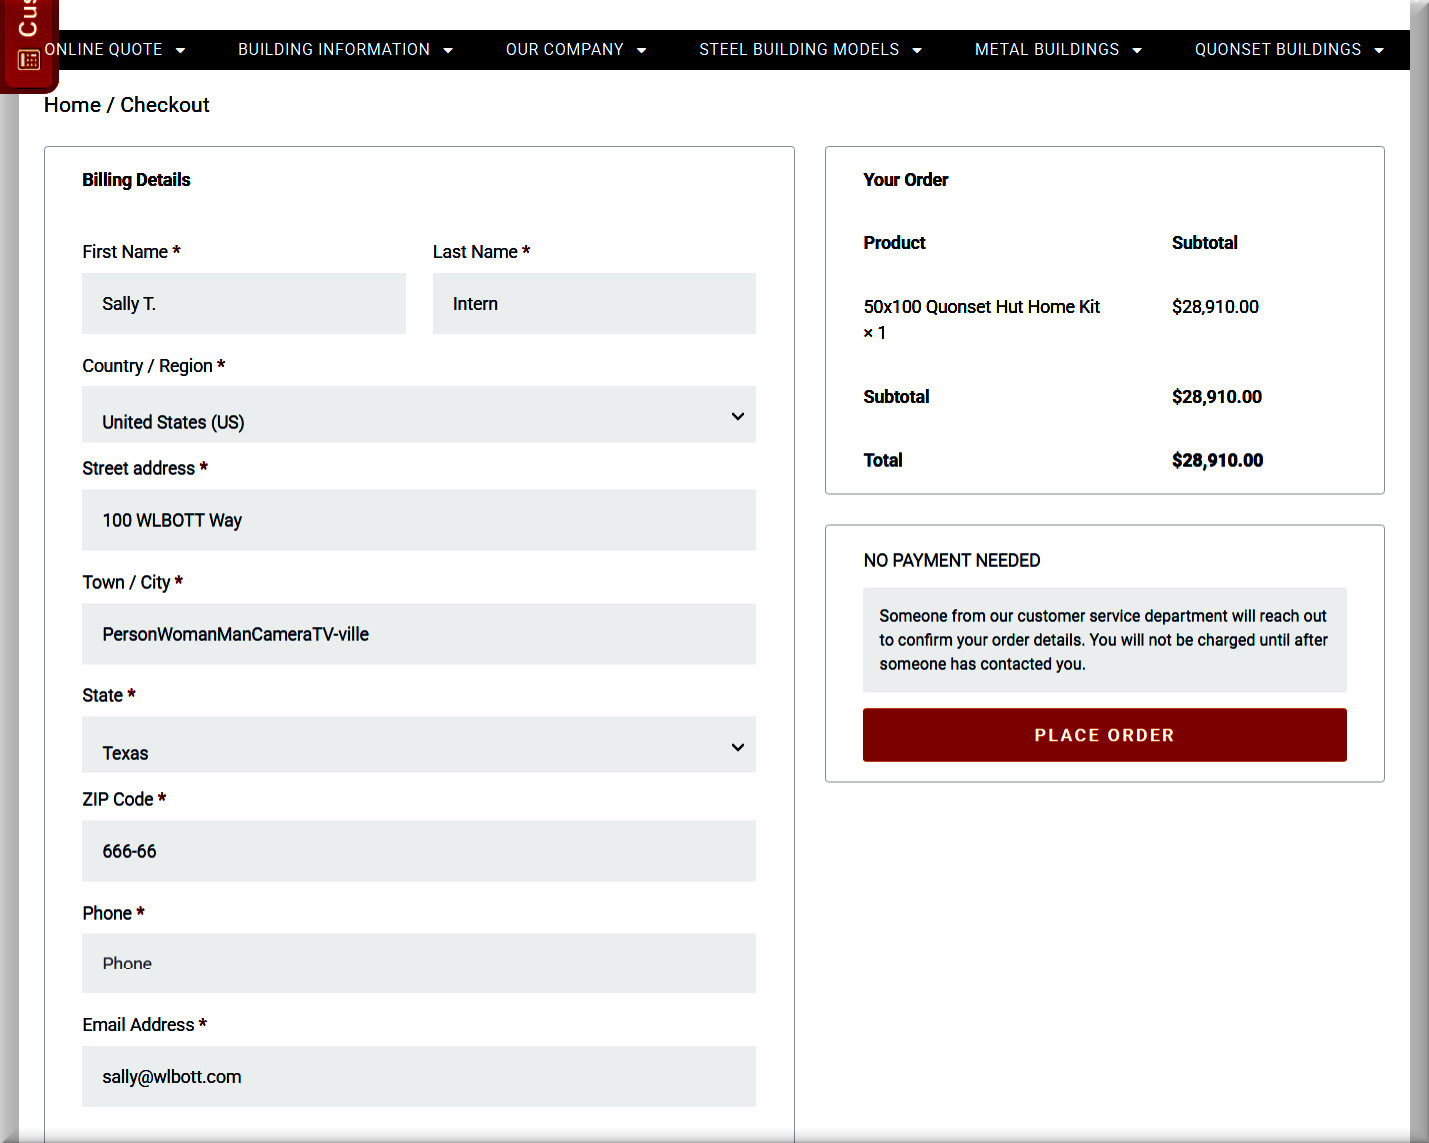Click the Email Address input field
This screenshot has width=1429, height=1143.
coord(418,1077)
